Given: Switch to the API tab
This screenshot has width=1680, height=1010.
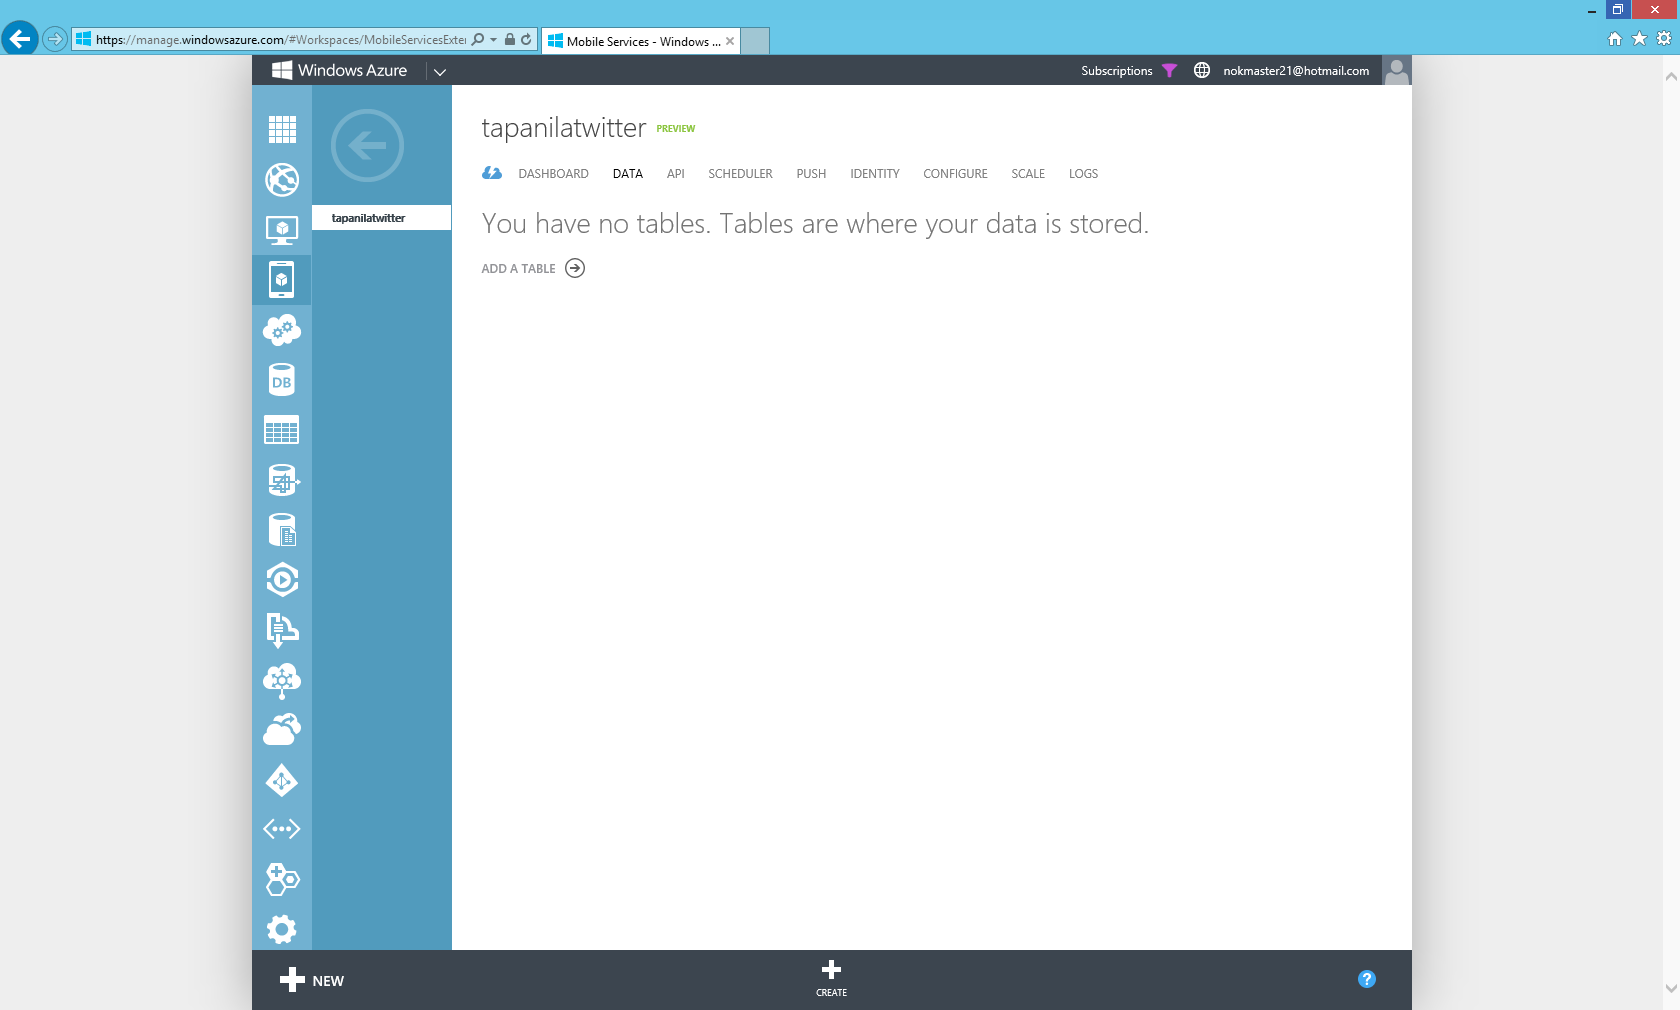Looking at the screenshot, I should (x=676, y=174).
